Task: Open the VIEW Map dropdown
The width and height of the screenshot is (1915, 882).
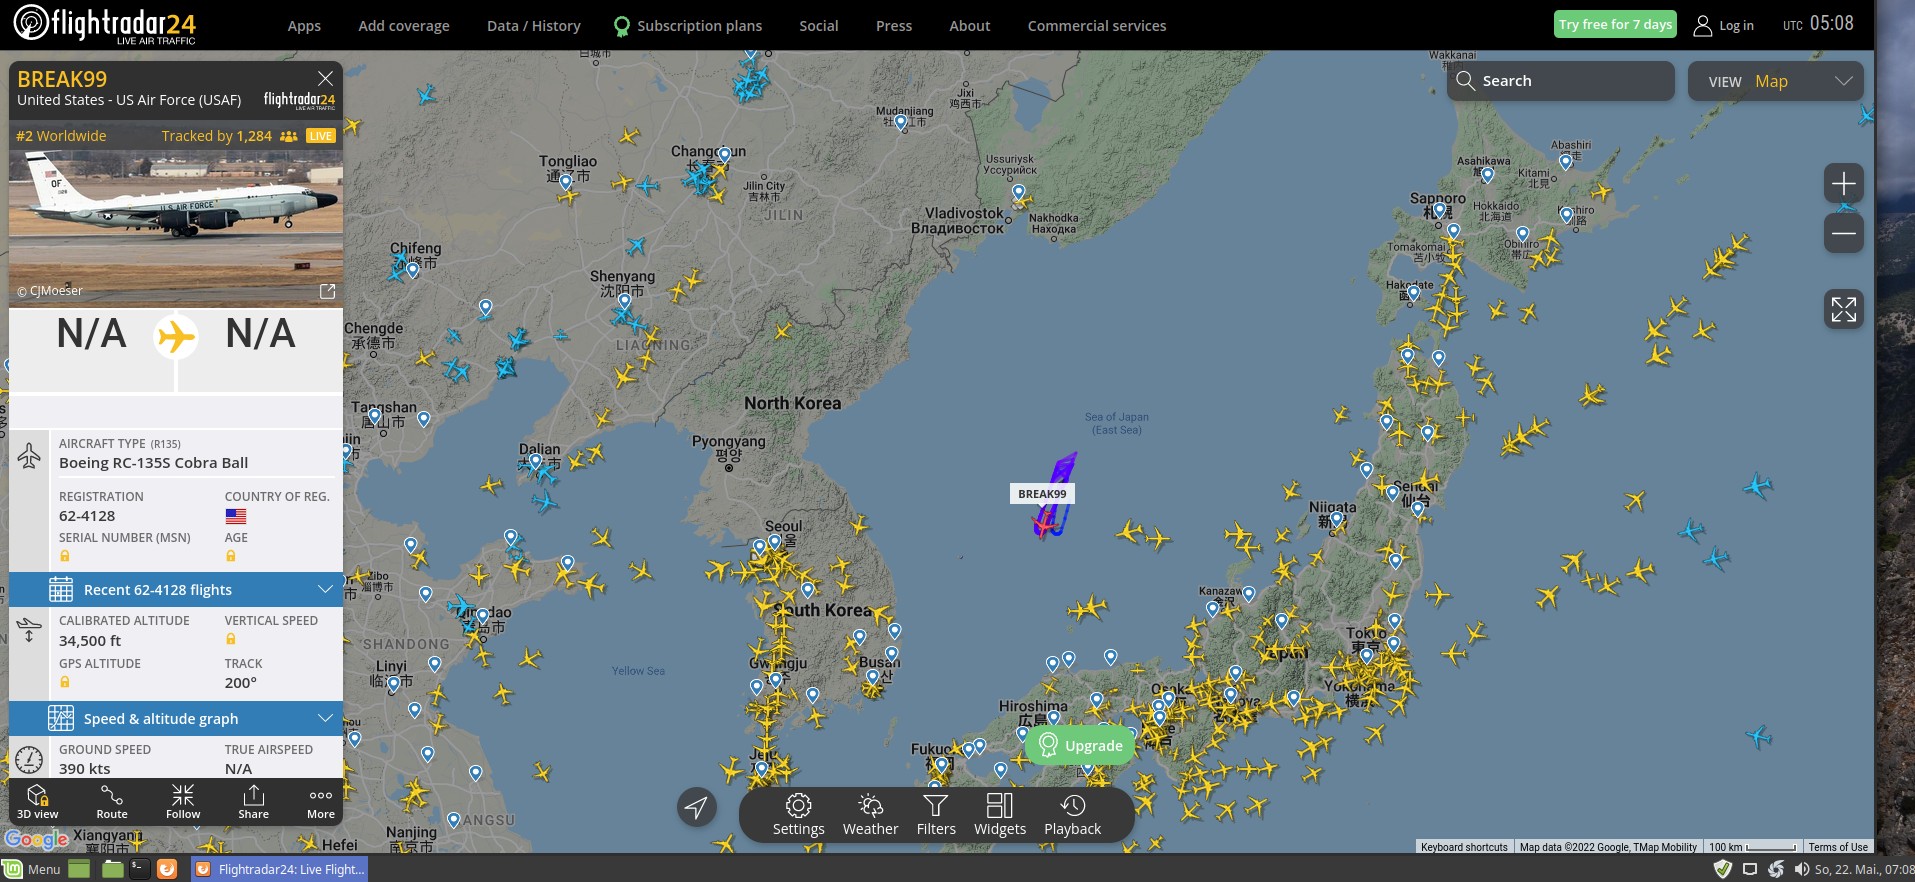Action: click(1775, 81)
